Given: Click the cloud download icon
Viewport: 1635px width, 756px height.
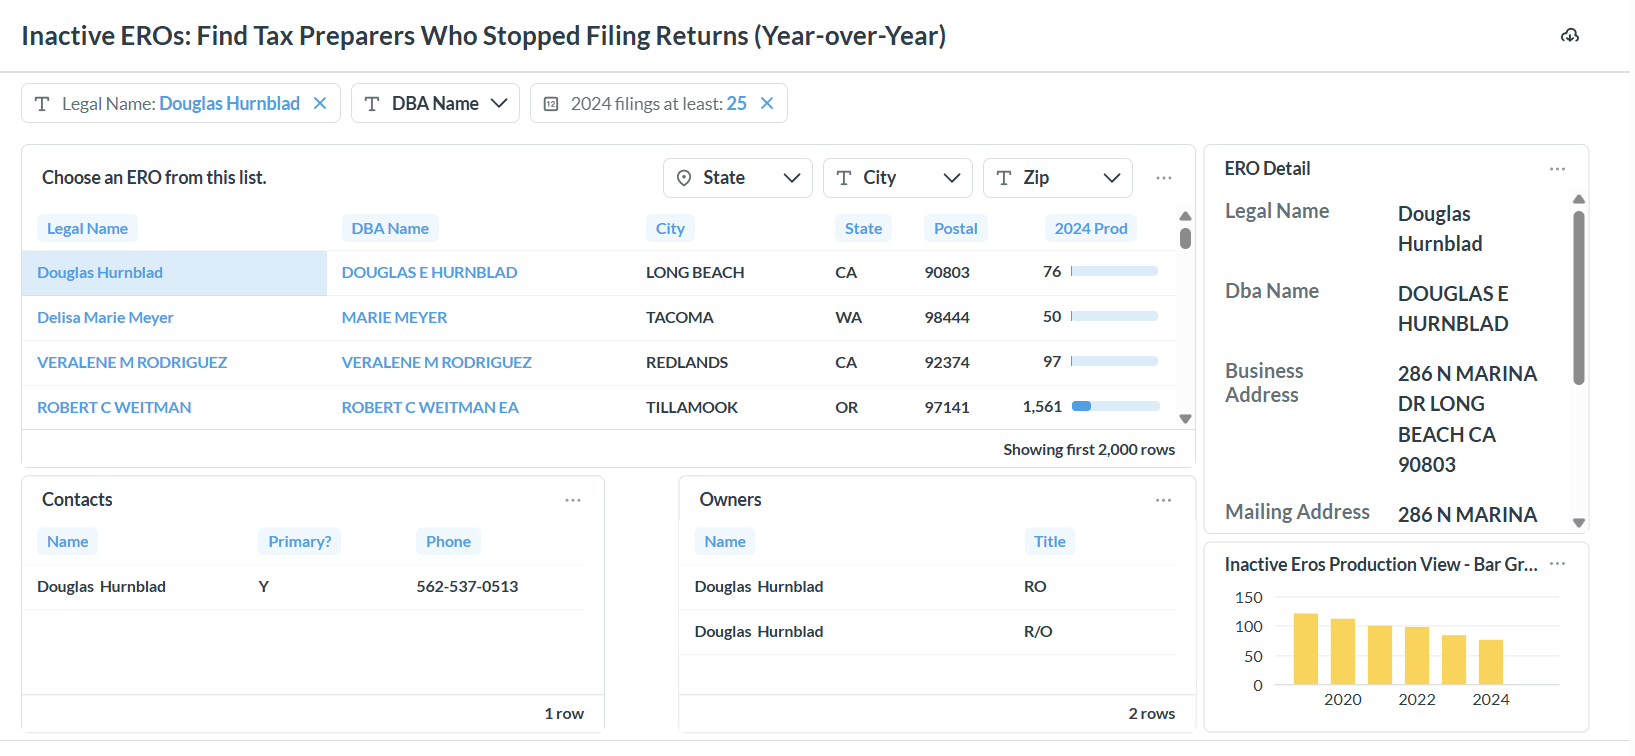Looking at the screenshot, I should tap(1570, 35).
